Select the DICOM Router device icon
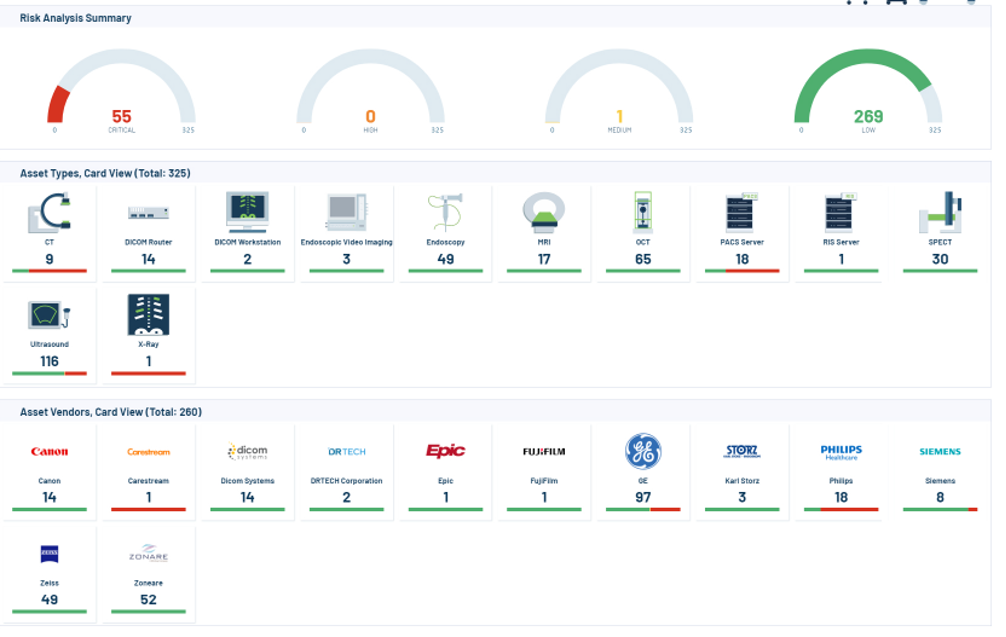 pyautogui.click(x=148, y=213)
